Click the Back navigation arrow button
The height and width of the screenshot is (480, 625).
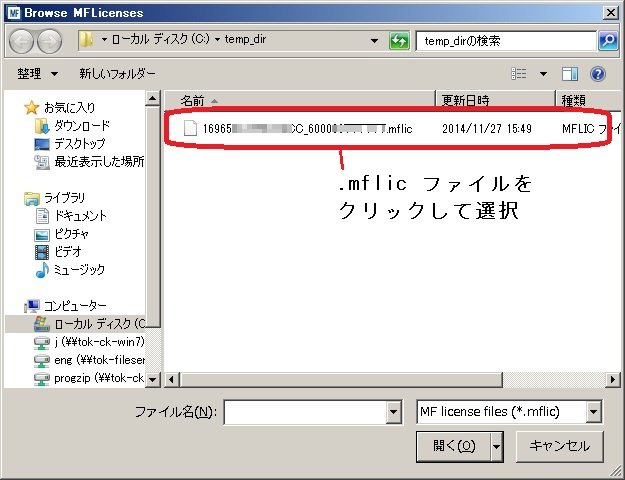[x=21, y=41]
